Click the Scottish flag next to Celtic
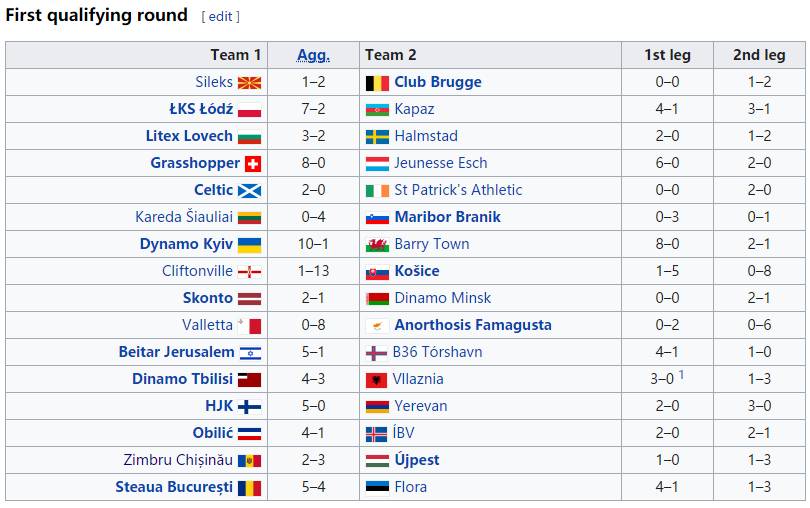Image resolution: width=810 pixels, height=508 pixels. pos(249,191)
